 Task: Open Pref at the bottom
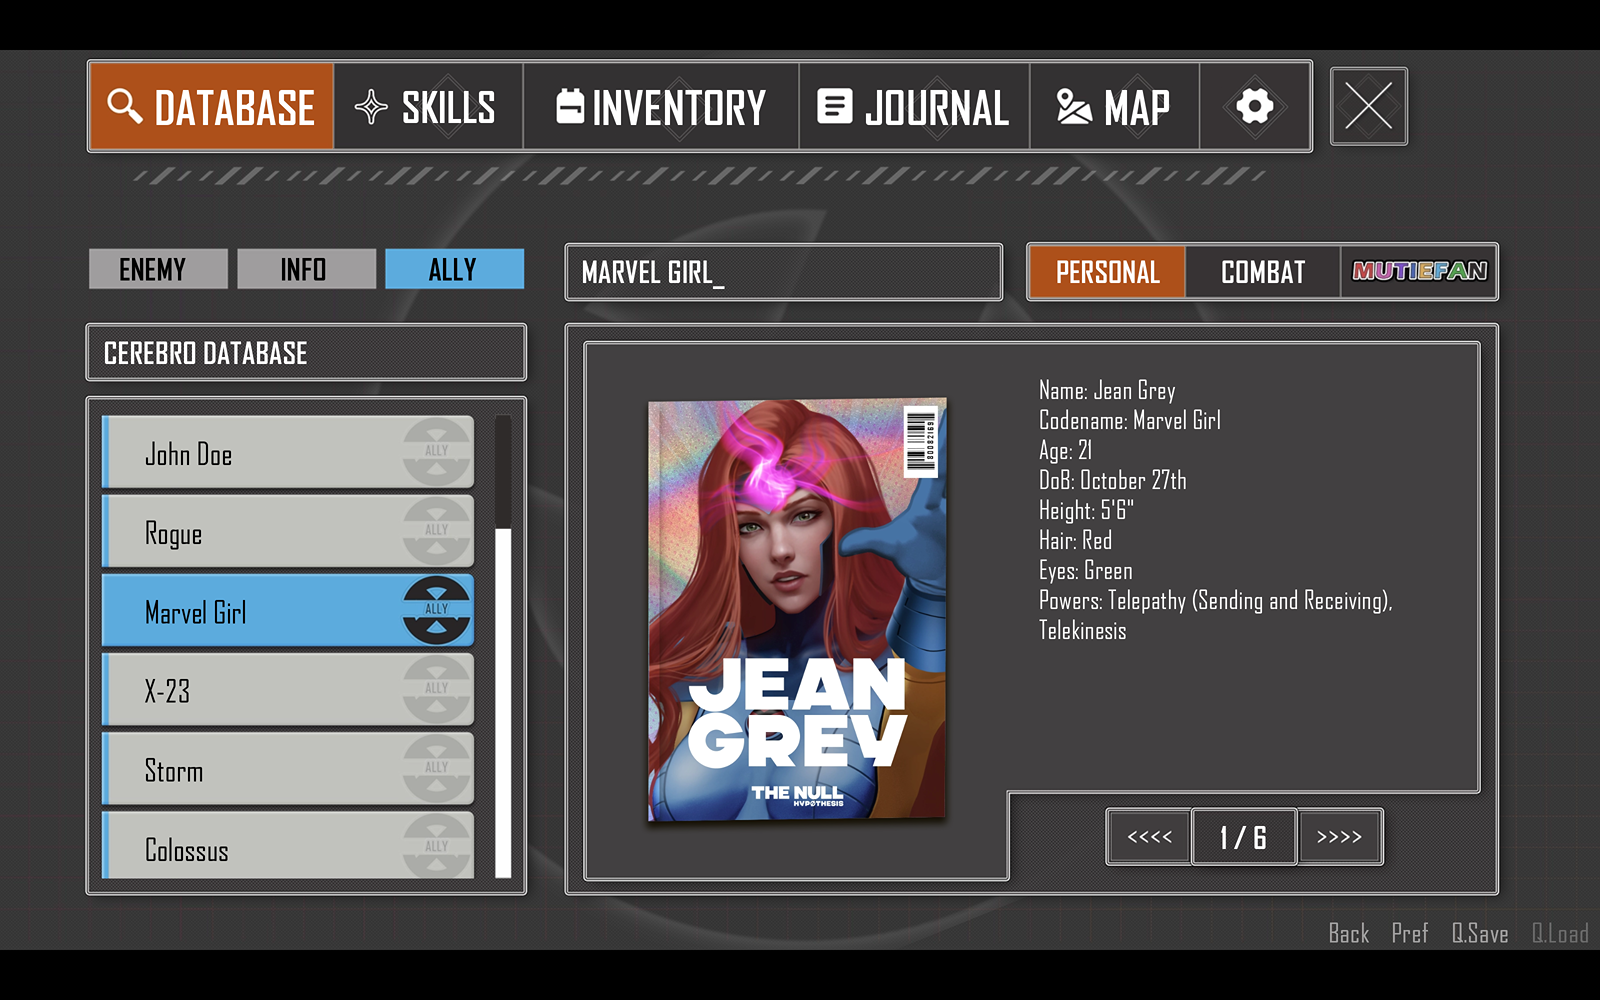1410,933
